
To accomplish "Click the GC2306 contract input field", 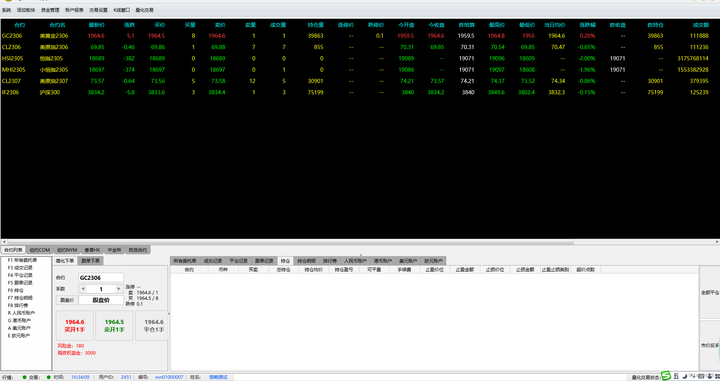I will click(x=101, y=277).
